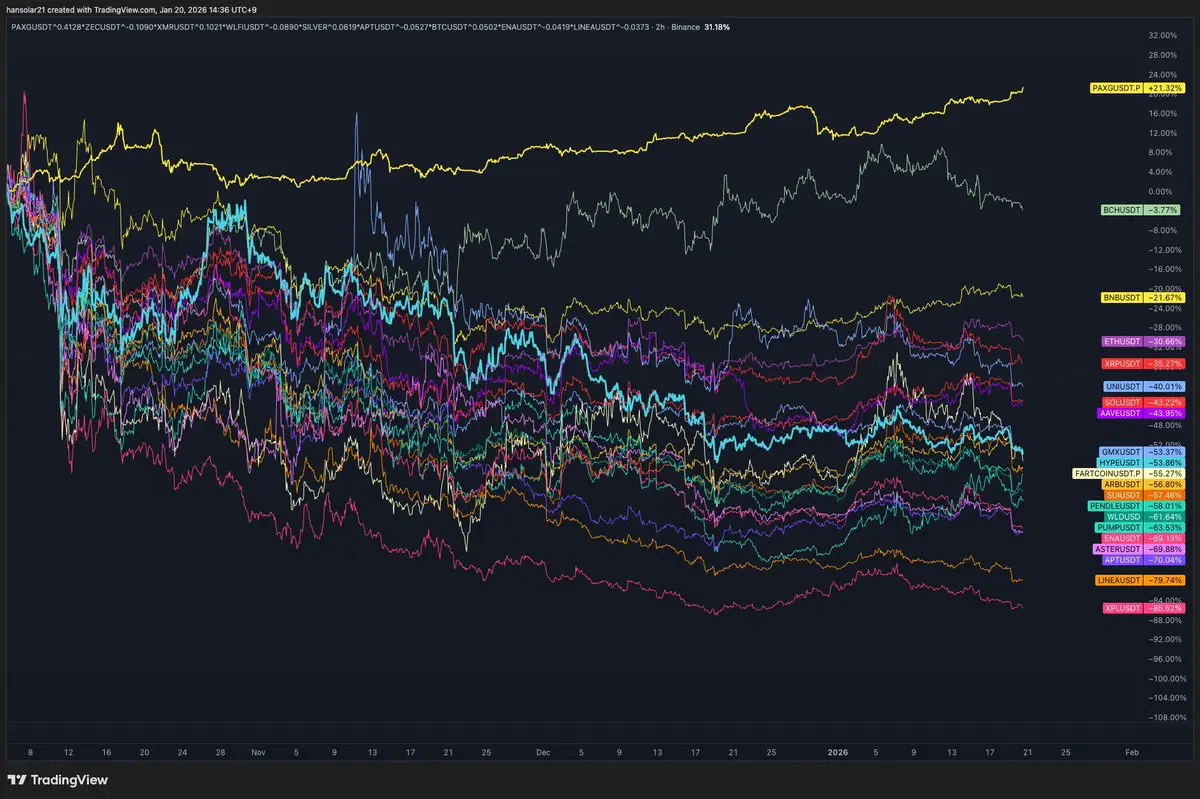
Task: Click the 28 date label on time axis
Action: click(x=220, y=750)
